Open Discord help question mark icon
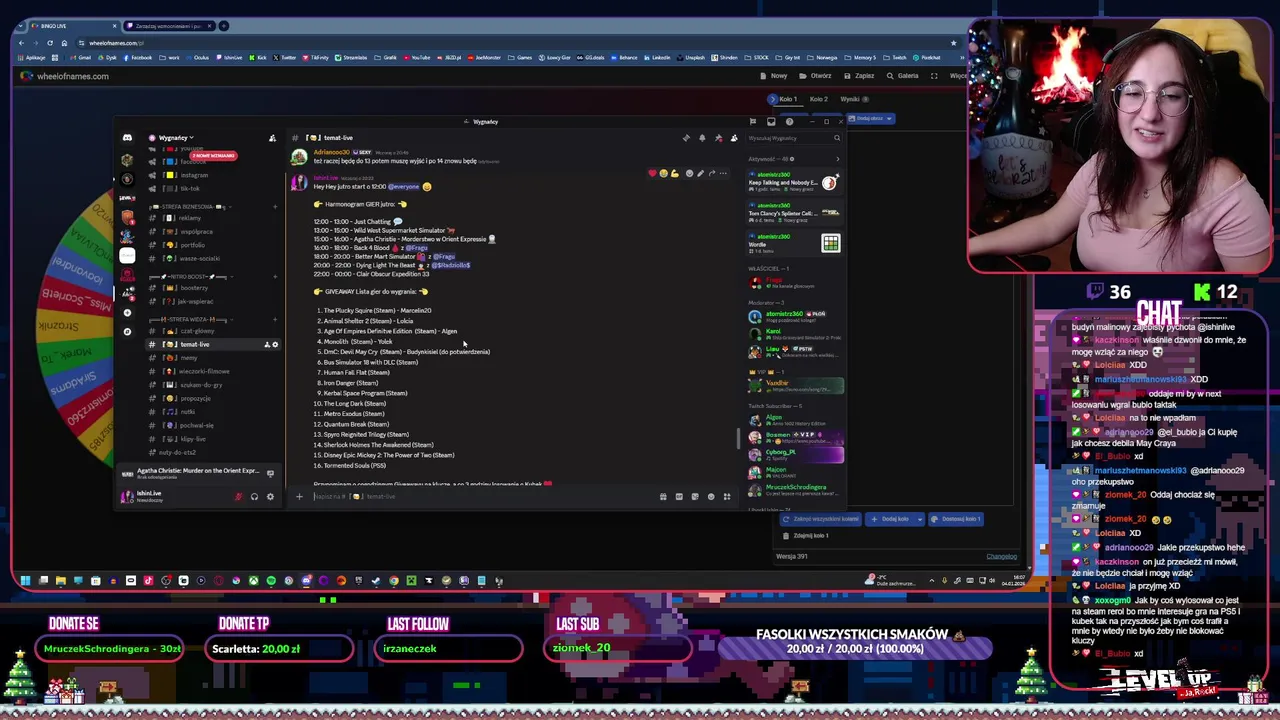This screenshot has height=720, width=1280. coord(789,122)
